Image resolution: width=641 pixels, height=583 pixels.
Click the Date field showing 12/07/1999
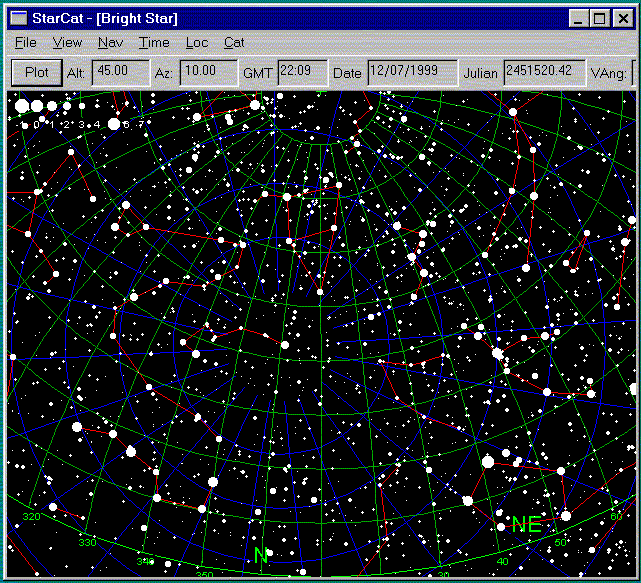point(412,73)
